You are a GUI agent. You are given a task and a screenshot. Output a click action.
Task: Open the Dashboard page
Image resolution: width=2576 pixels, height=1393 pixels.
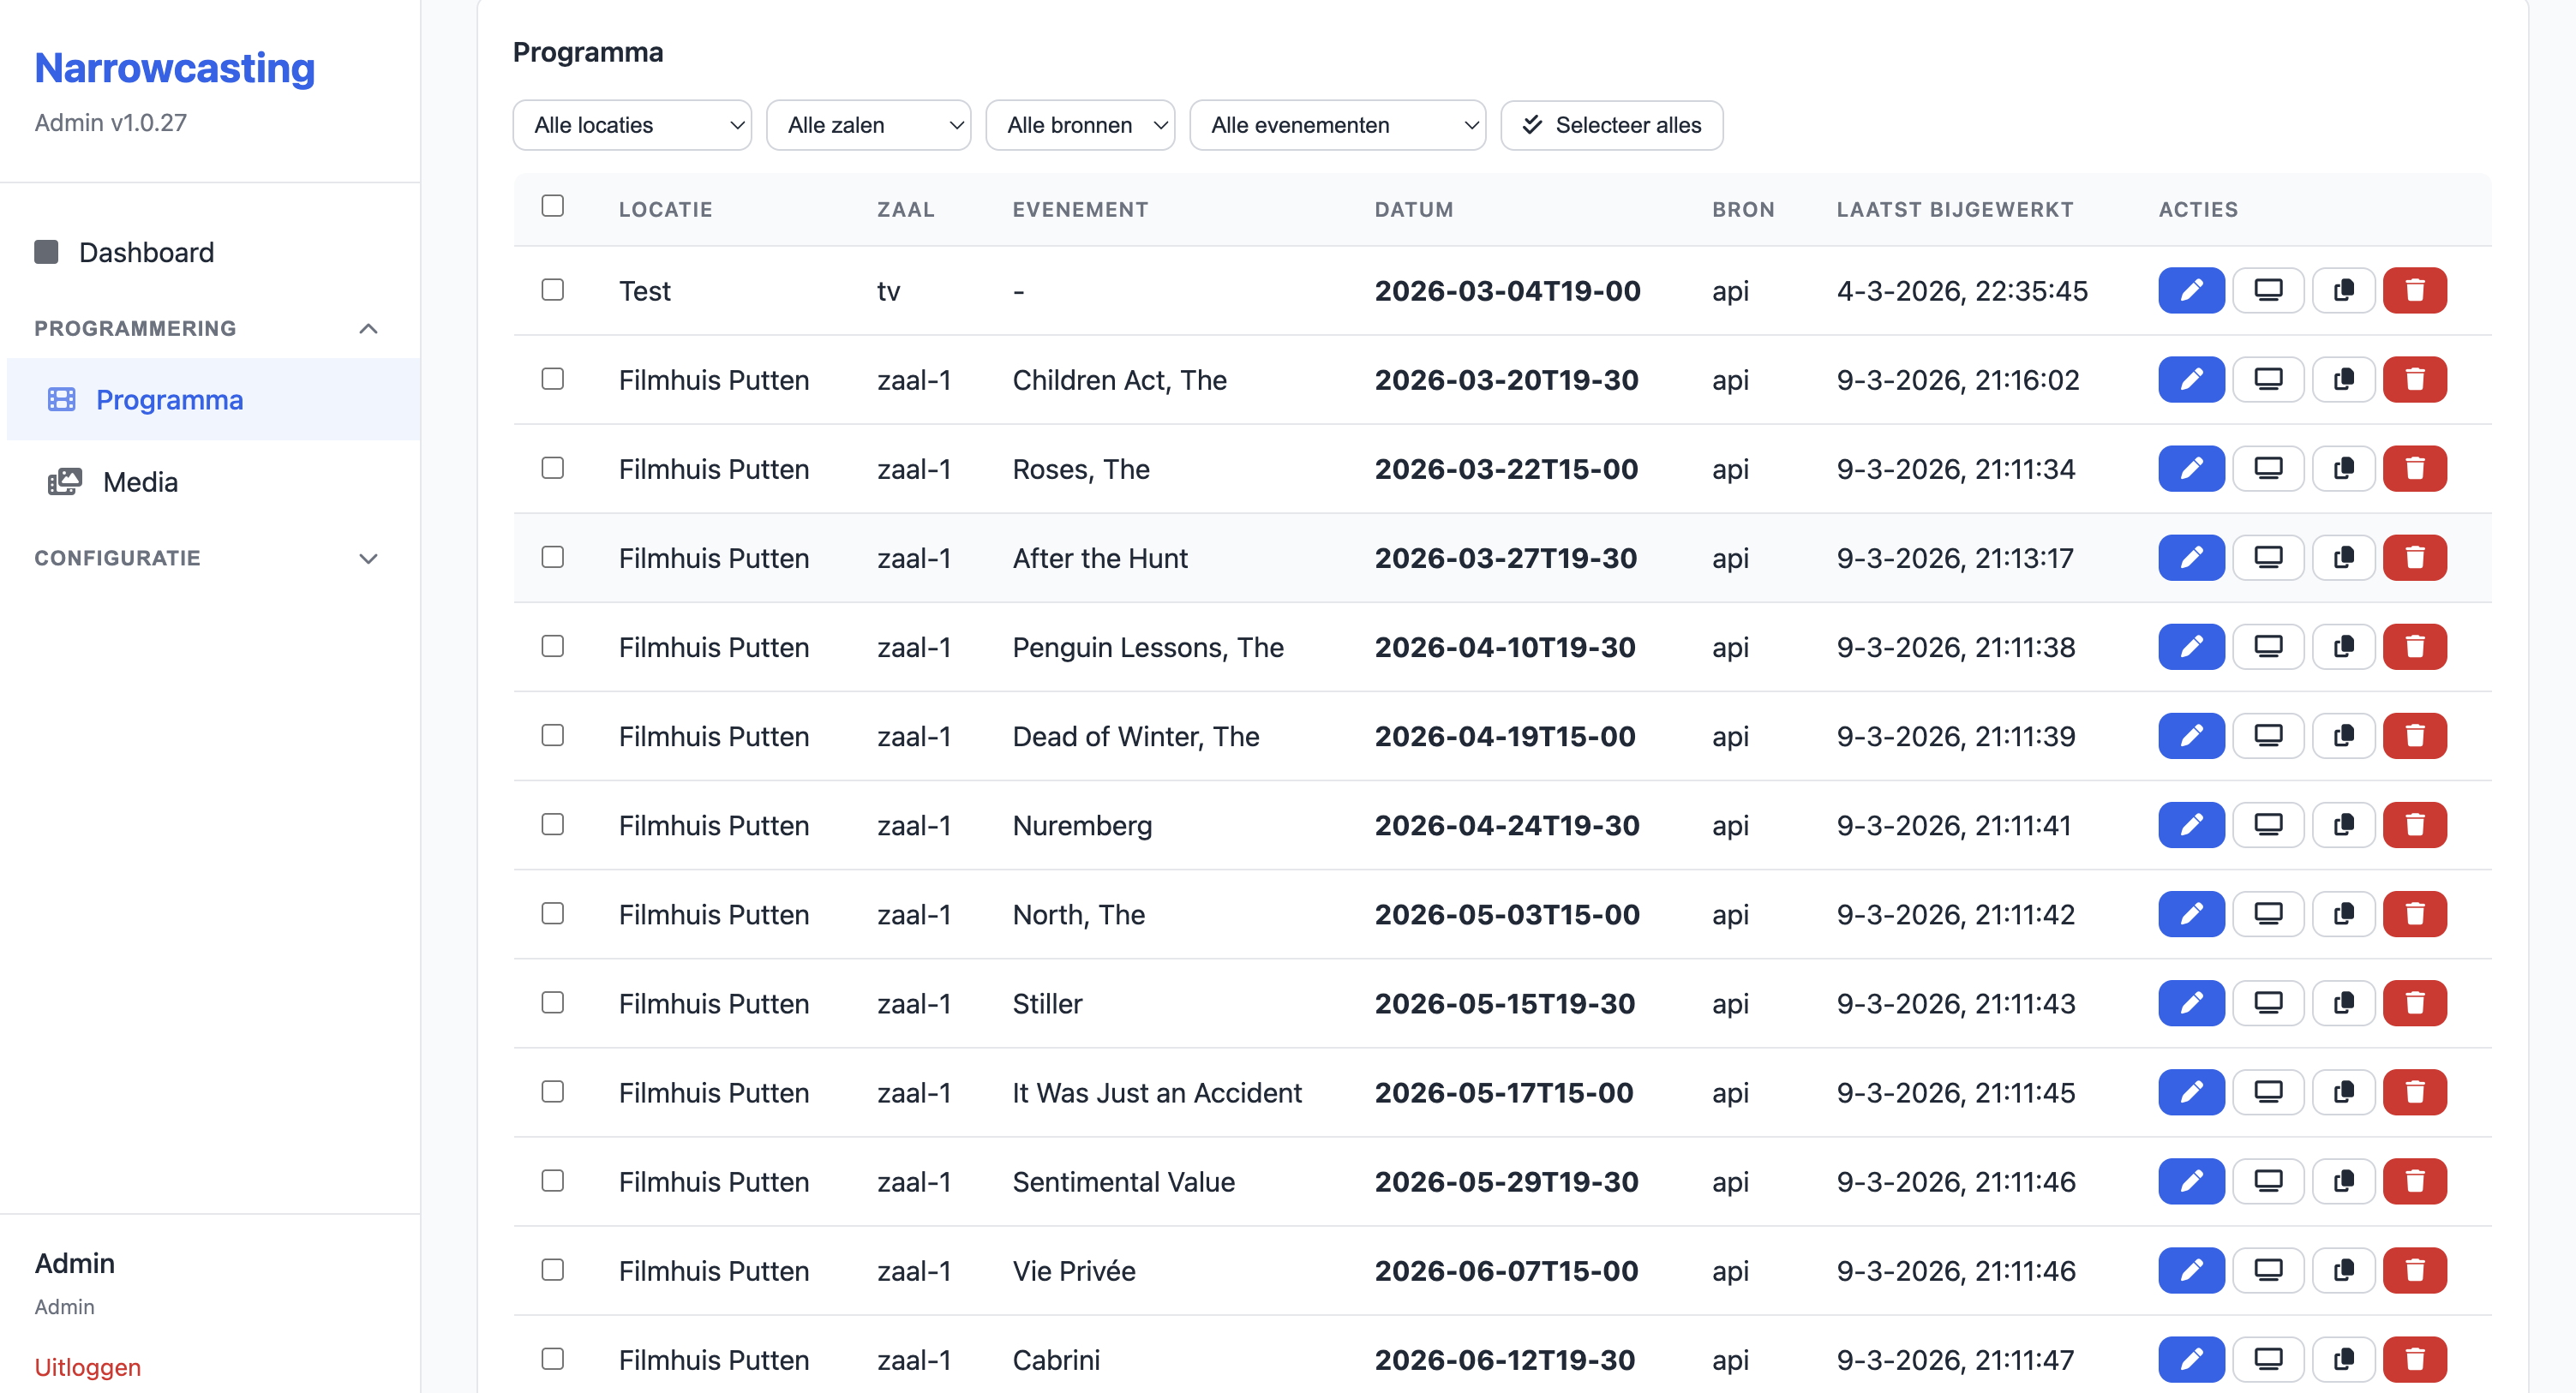click(146, 252)
